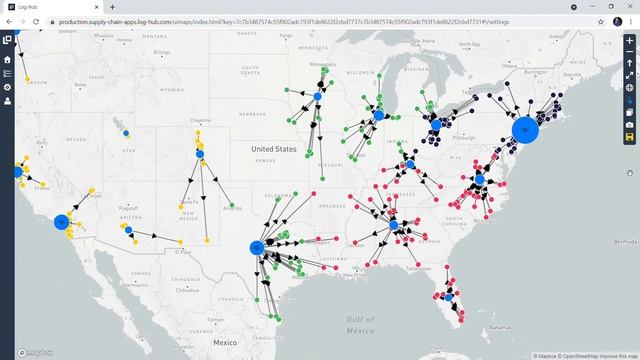Screen dimensions: 640x360
Task: Zoom in on the map
Action: 629,40
